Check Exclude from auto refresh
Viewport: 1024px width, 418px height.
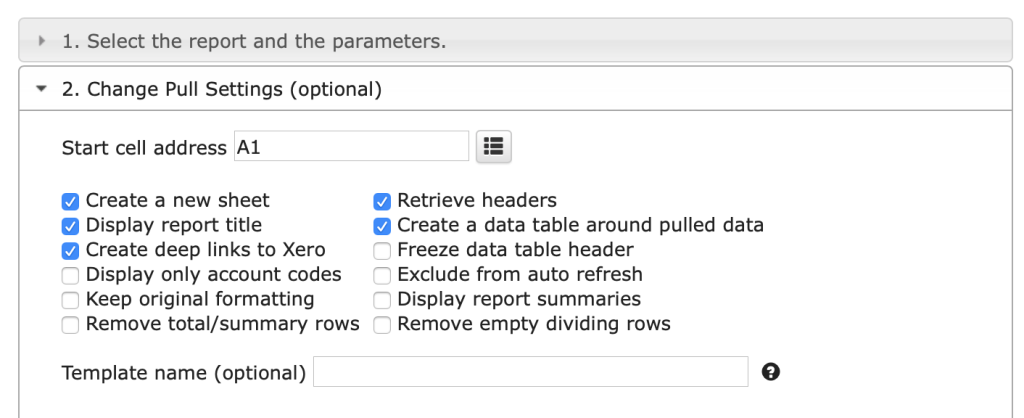(382, 275)
